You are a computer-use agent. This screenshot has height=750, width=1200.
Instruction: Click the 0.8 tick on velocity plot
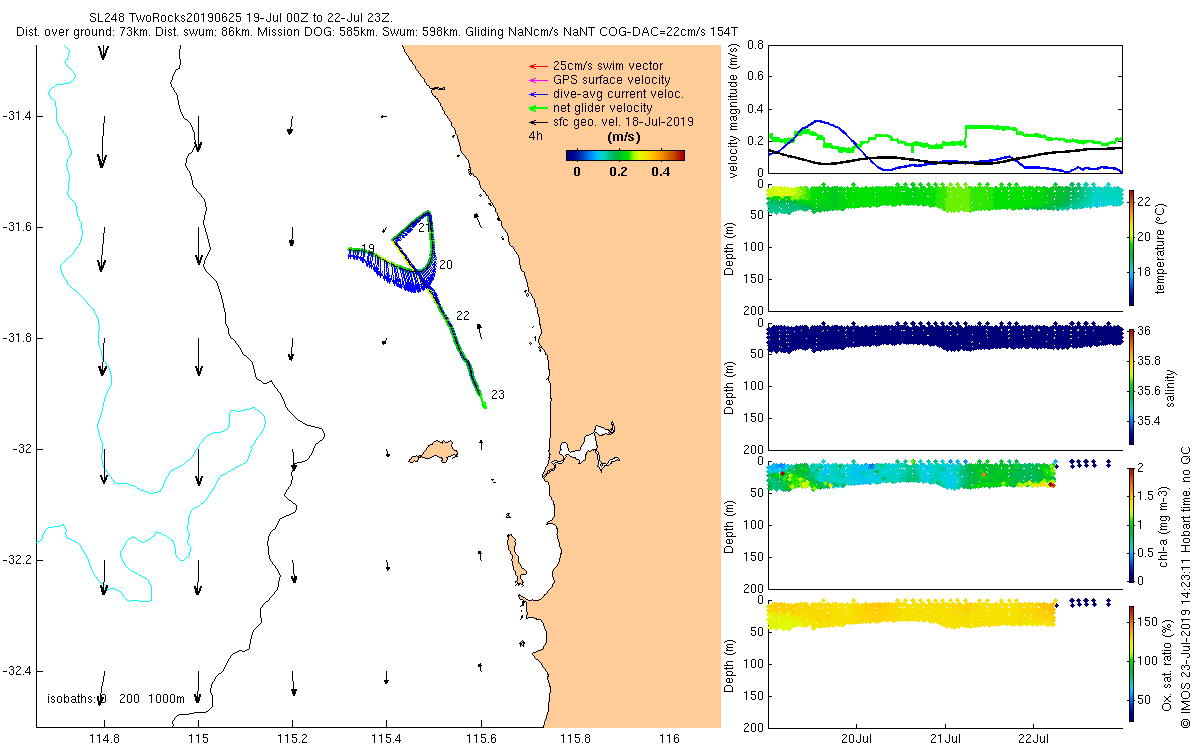[x=757, y=45]
